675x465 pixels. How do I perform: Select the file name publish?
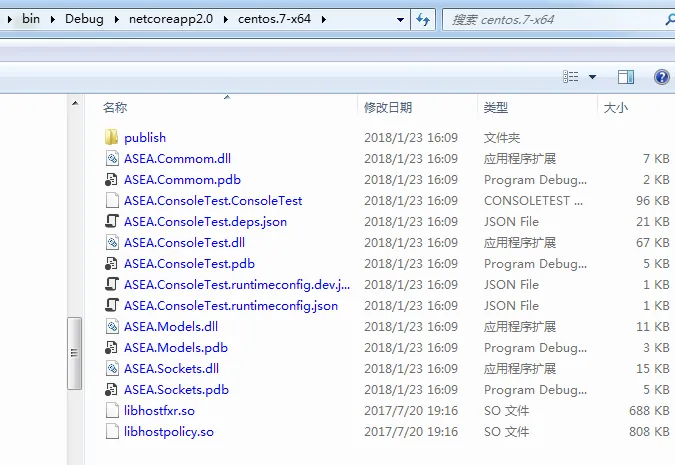[145, 138]
